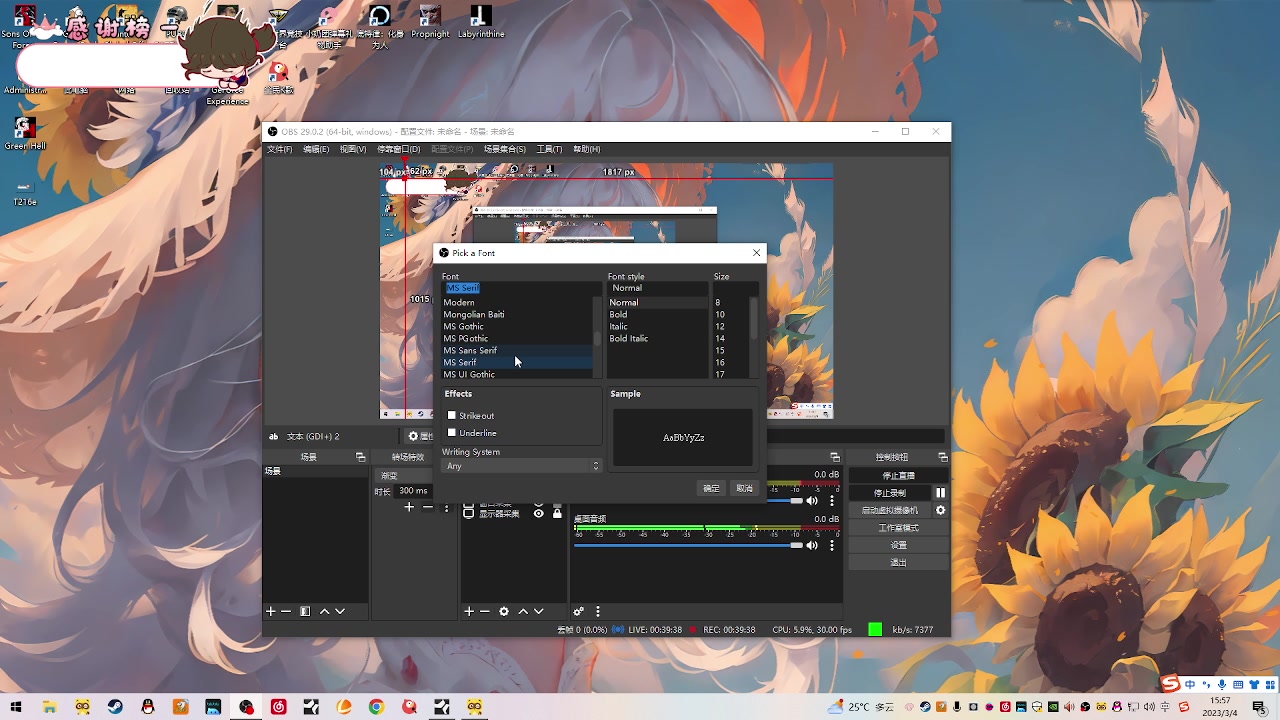1280x720 pixels.
Task: Open advanced audio properties gears icon
Action: click(x=578, y=611)
